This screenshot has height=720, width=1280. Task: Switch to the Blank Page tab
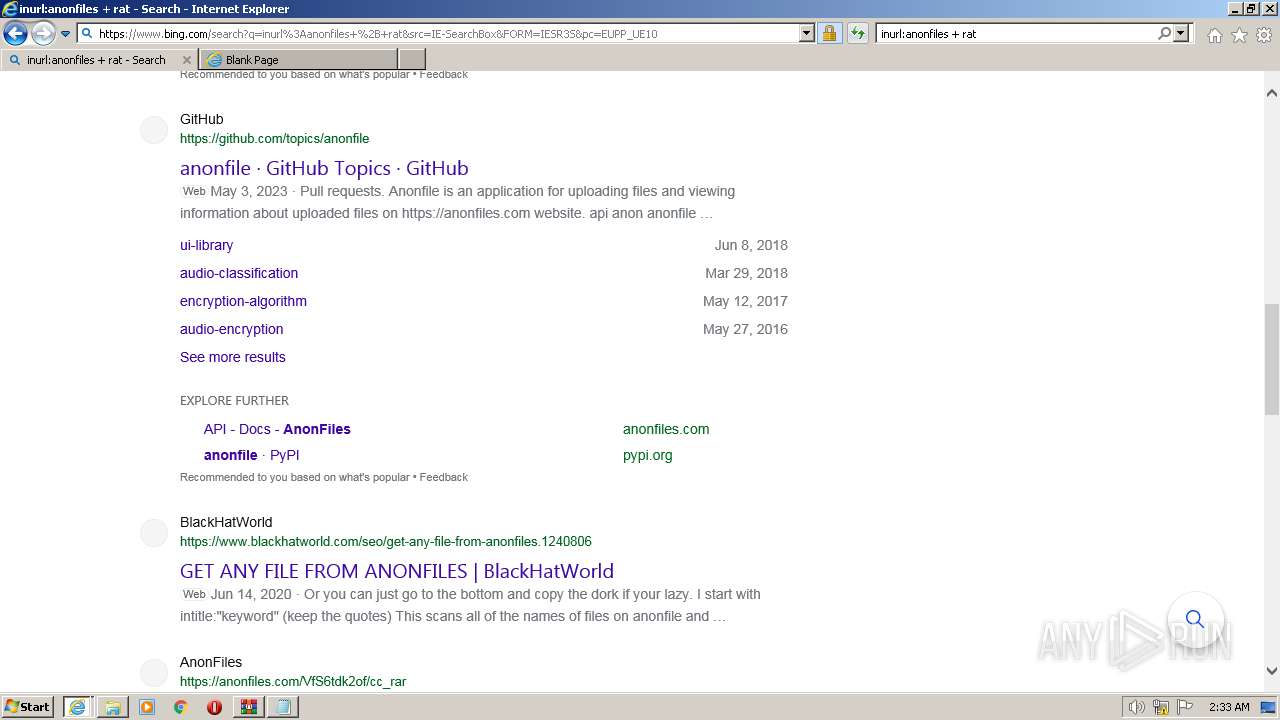coord(298,60)
